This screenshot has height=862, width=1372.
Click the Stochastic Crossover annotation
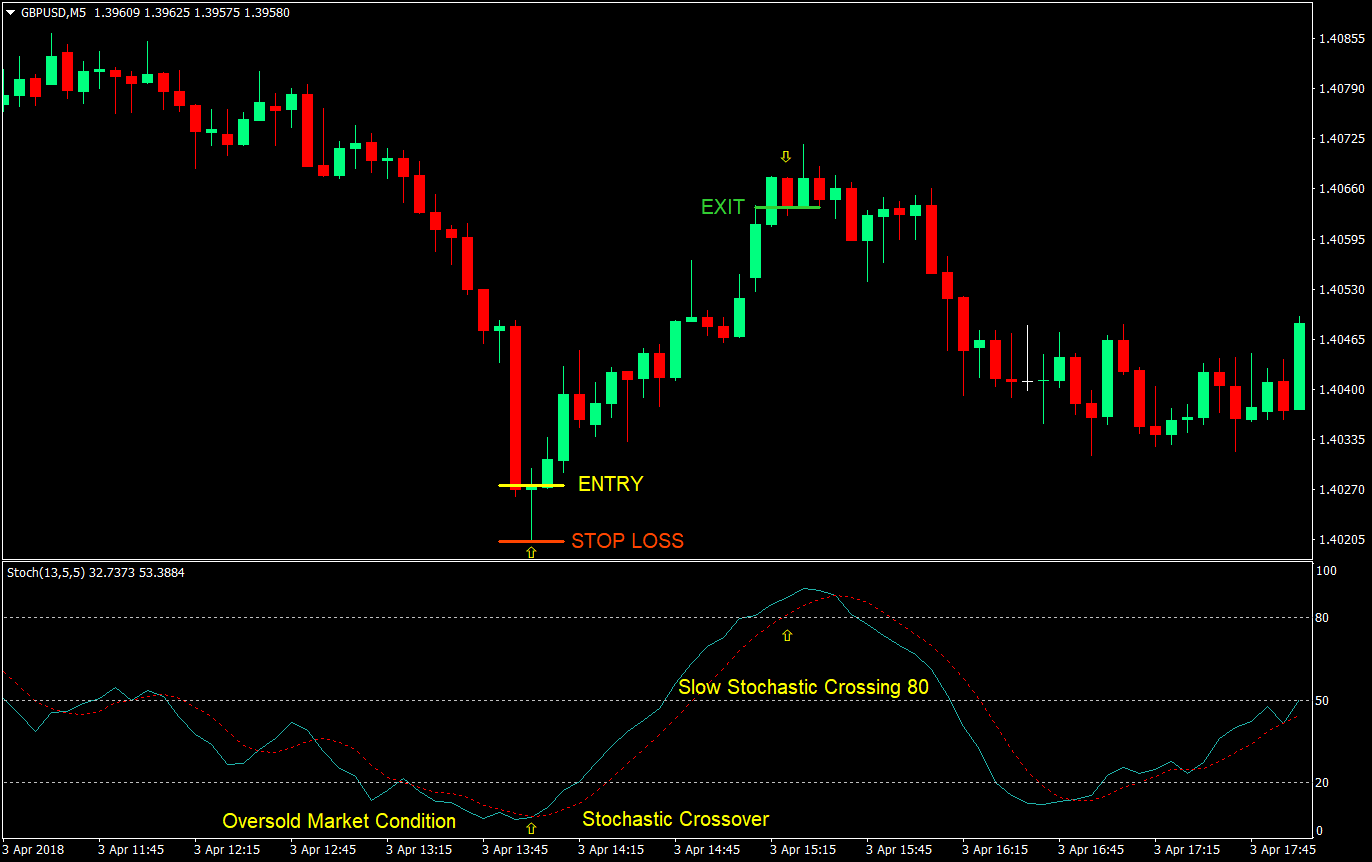pos(676,818)
